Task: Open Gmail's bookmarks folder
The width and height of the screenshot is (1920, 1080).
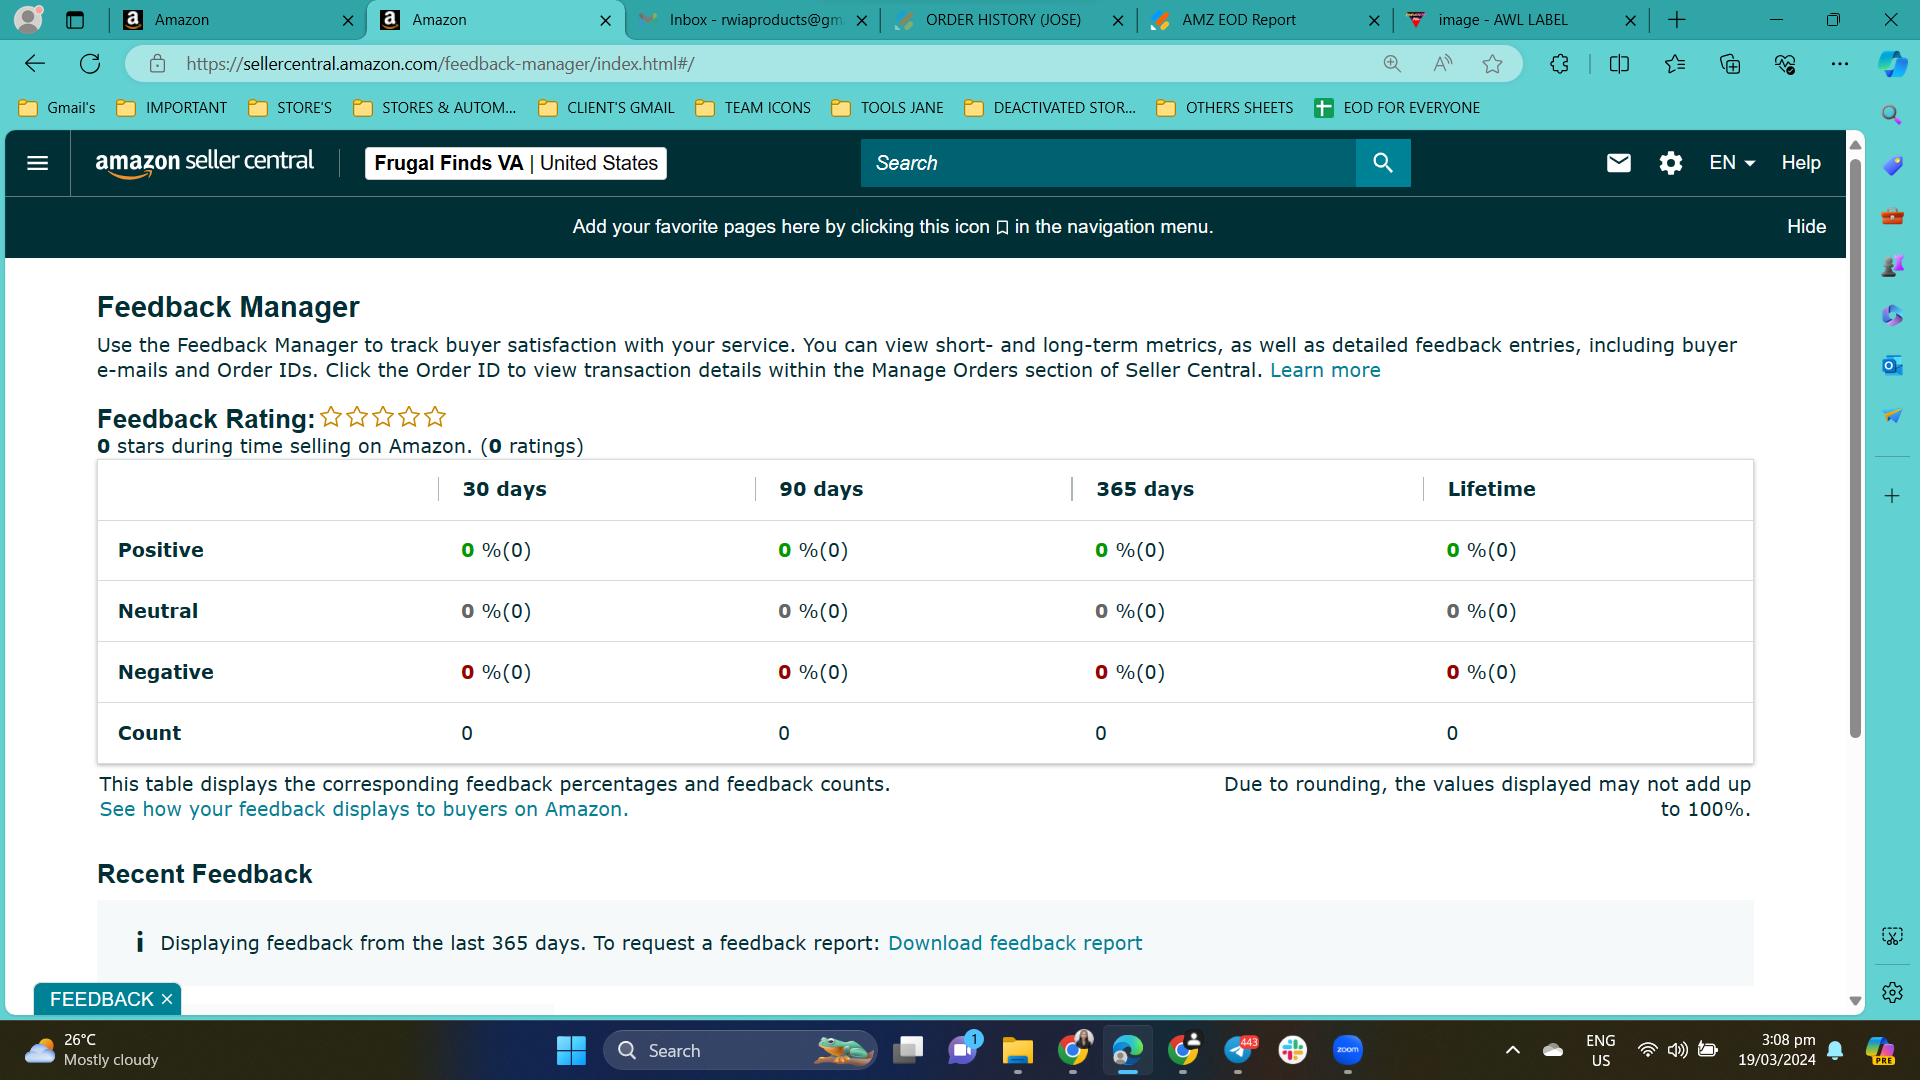Action: point(57,108)
